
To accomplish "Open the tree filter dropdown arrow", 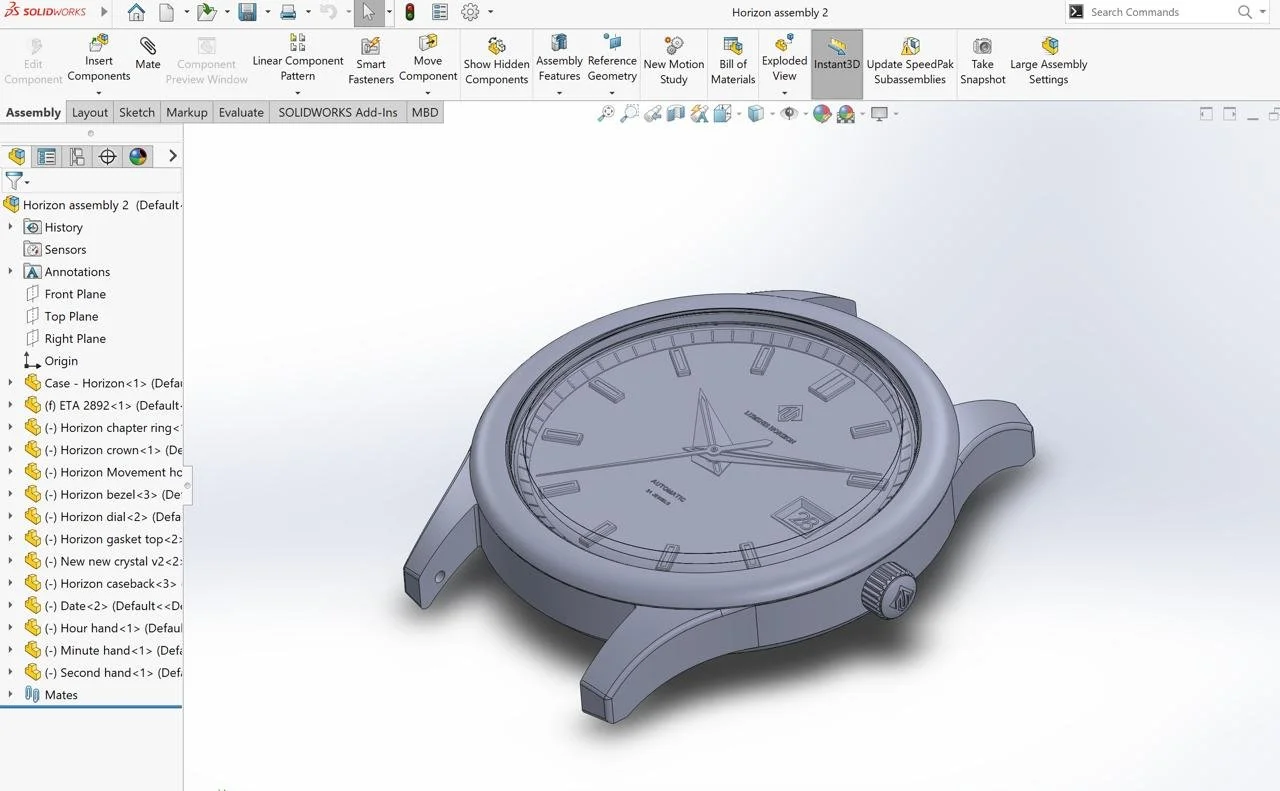I will pos(28,183).
